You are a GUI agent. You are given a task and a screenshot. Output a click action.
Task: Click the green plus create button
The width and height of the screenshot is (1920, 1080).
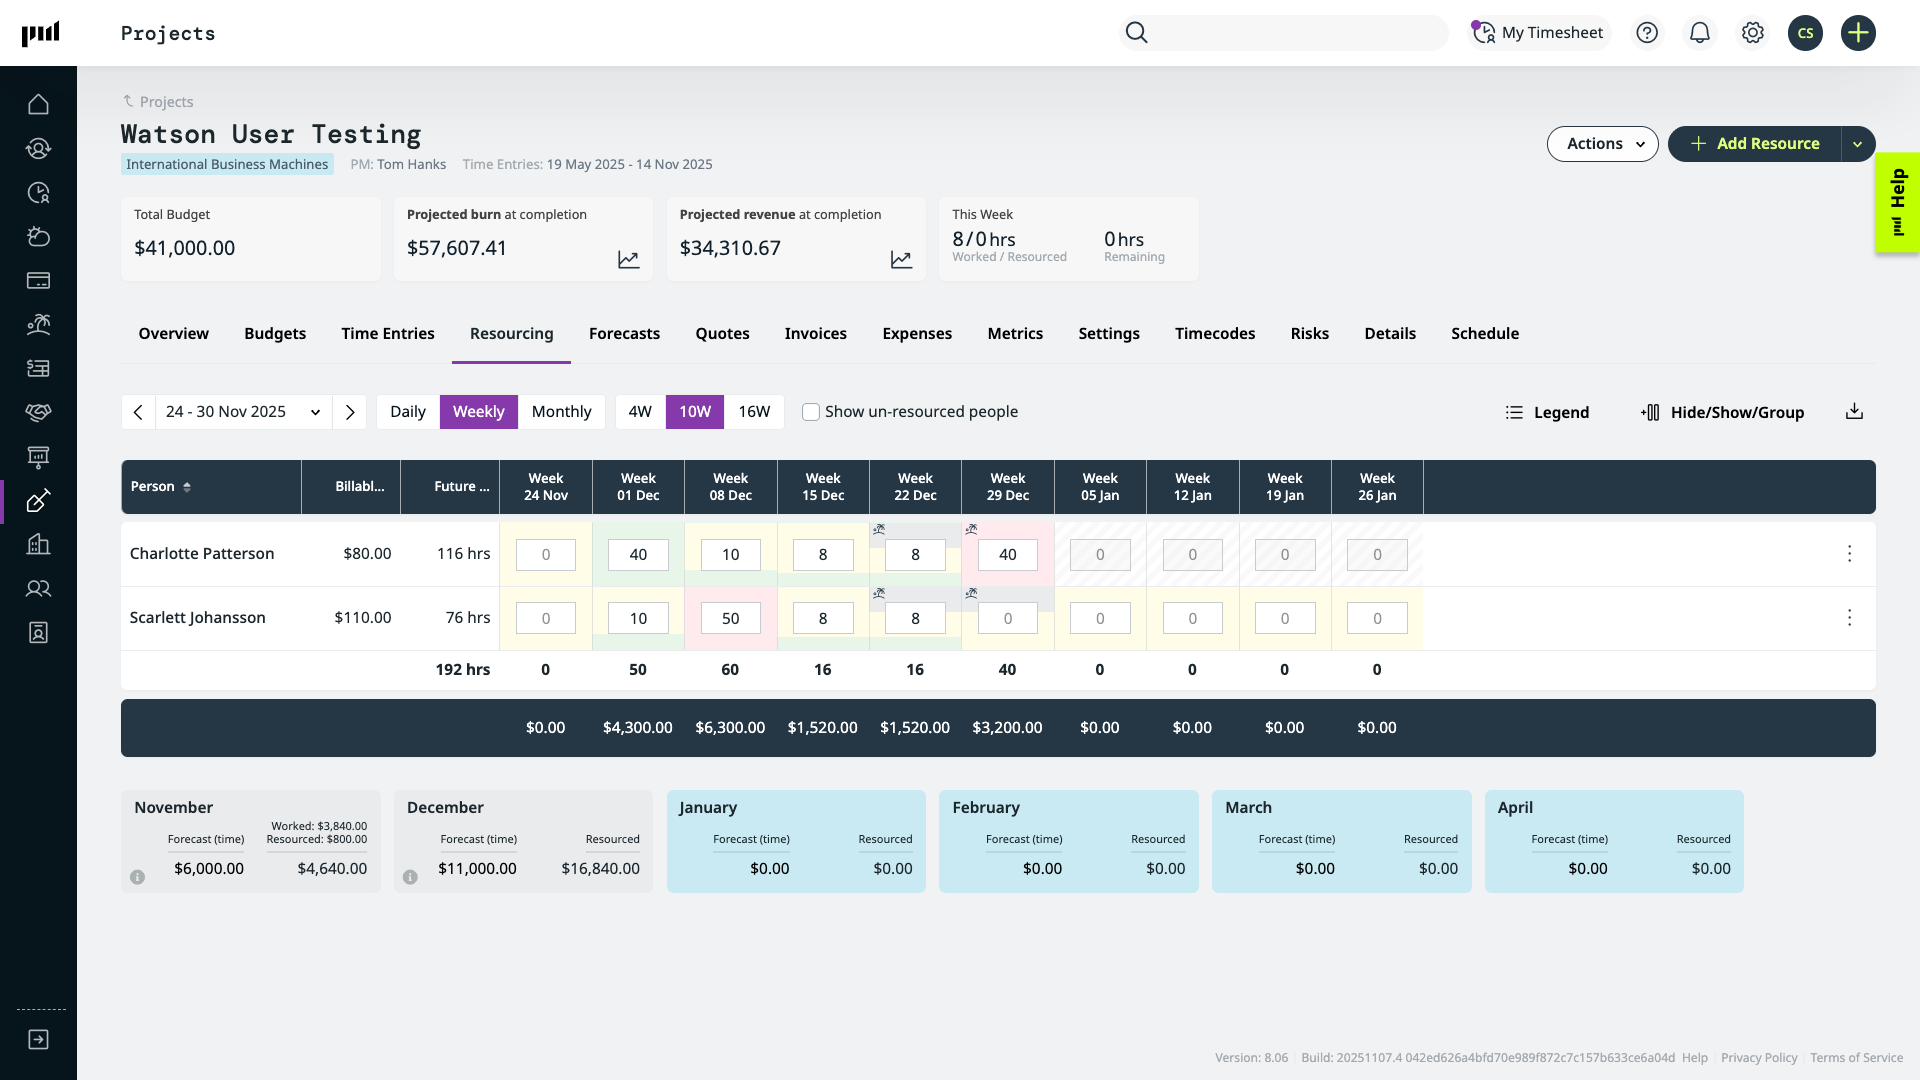(x=1858, y=33)
